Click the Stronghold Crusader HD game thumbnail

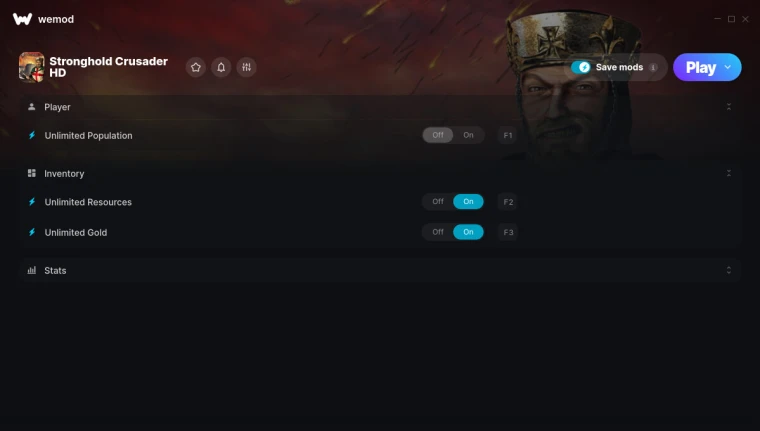click(32, 67)
